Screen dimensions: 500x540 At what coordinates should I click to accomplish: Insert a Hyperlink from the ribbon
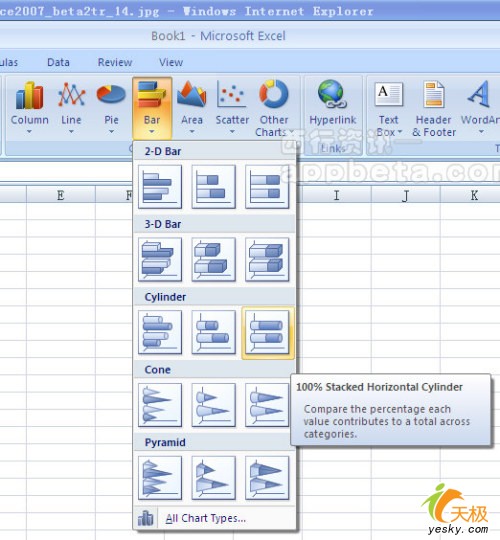pyautogui.click(x=332, y=103)
